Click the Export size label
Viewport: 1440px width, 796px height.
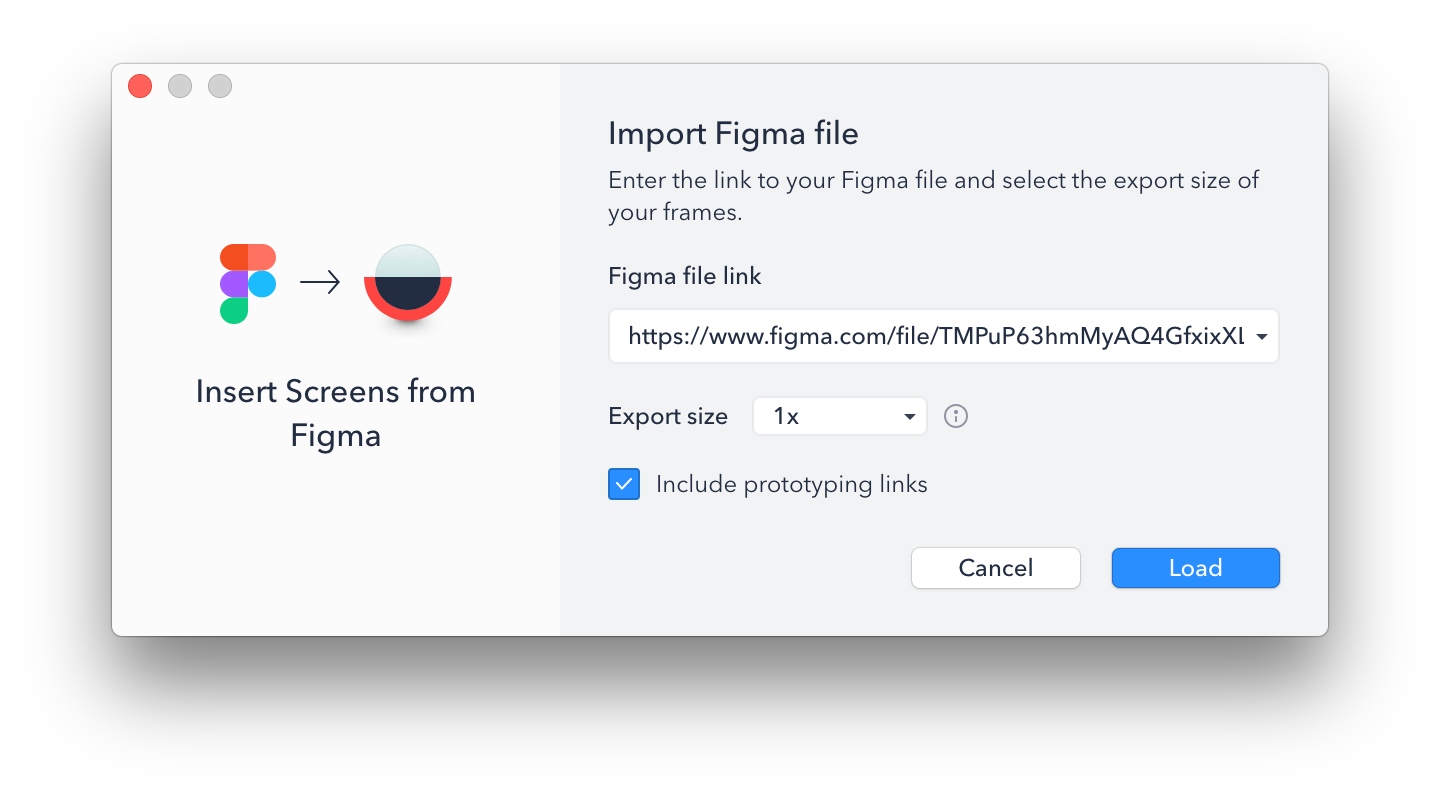[x=668, y=416]
